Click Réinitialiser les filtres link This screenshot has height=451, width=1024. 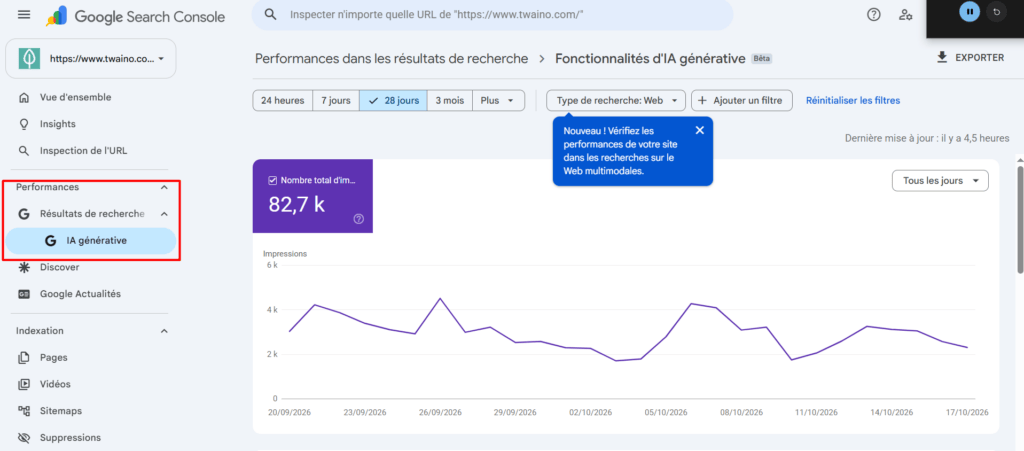(853, 101)
